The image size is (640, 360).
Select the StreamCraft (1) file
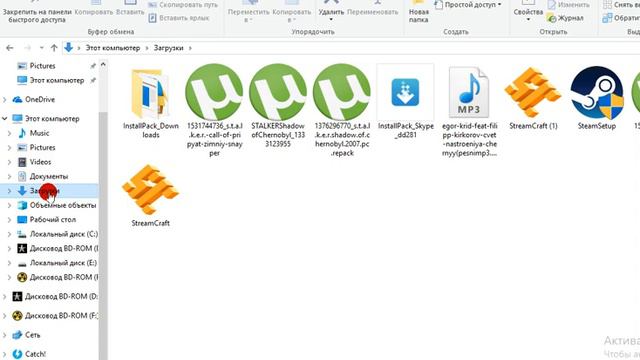tap(533, 98)
